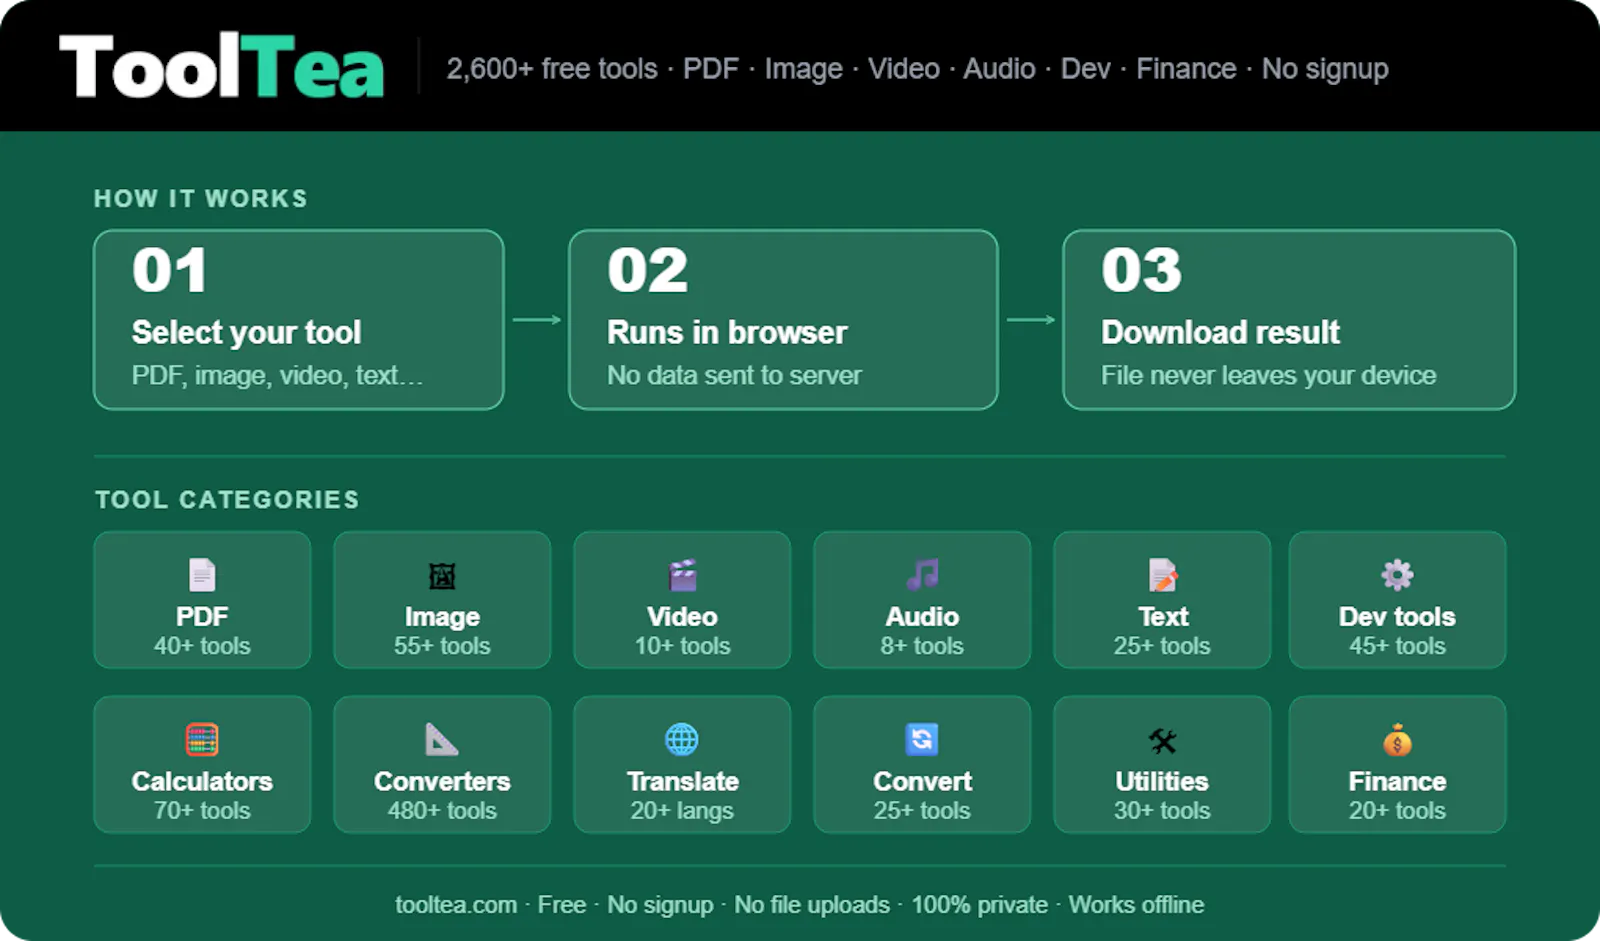Click '20+ langs' under Translate
This screenshot has height=941, width=1600.
(682, 811)
